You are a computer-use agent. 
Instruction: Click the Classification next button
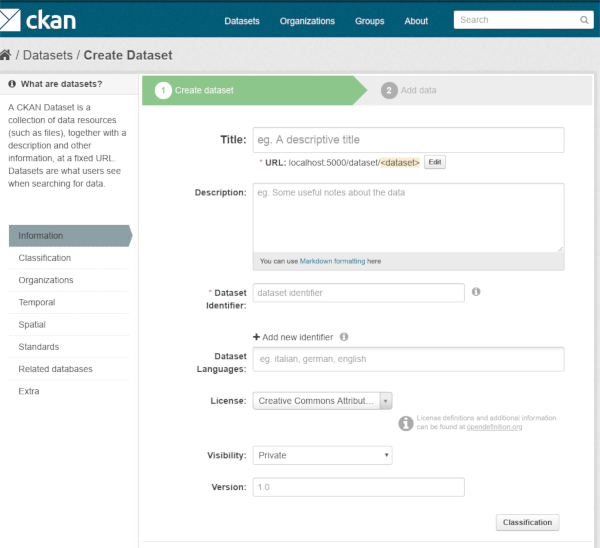coord(527,522)
